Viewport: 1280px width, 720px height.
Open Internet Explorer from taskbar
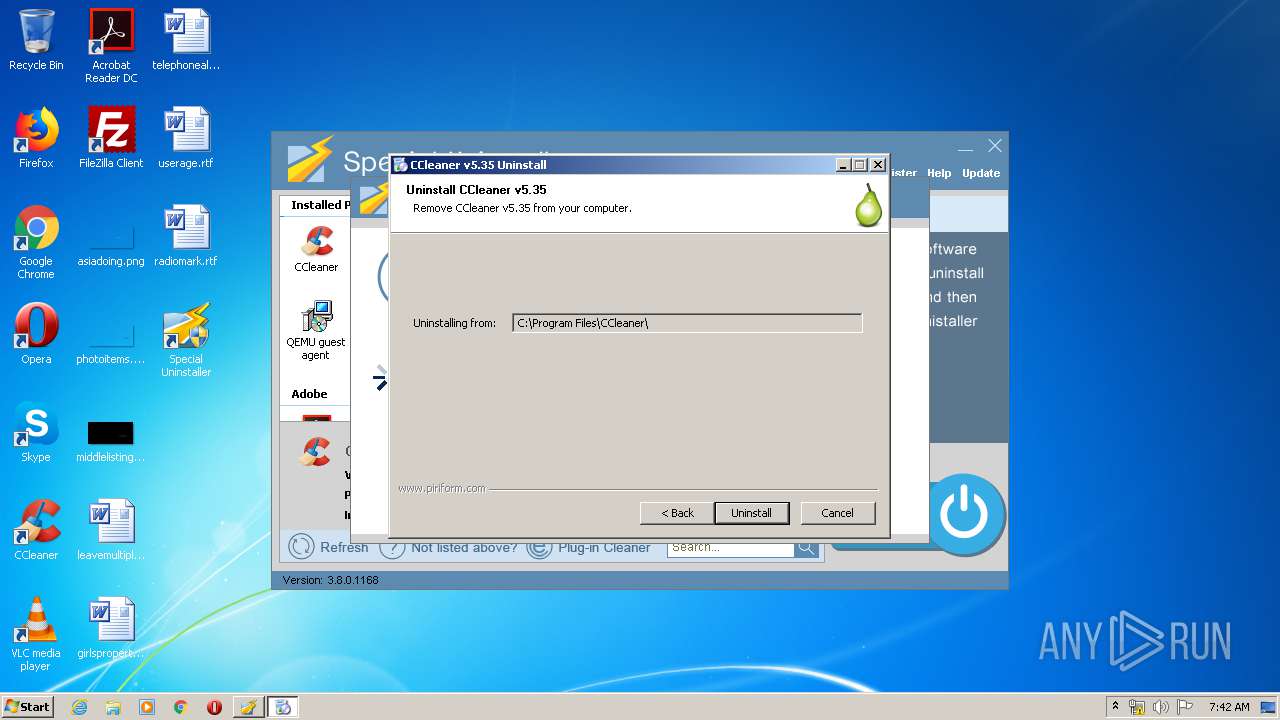(x=79, y=707)
